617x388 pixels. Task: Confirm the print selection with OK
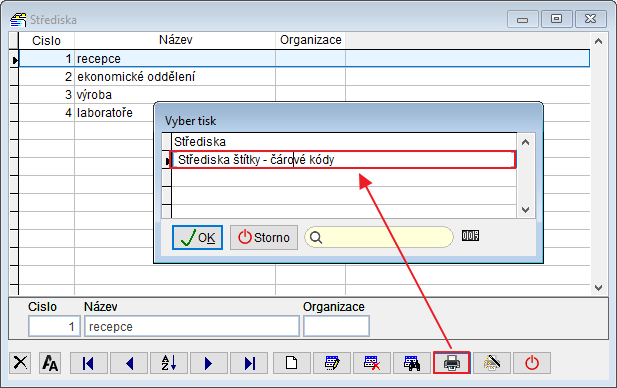(197, 237)
